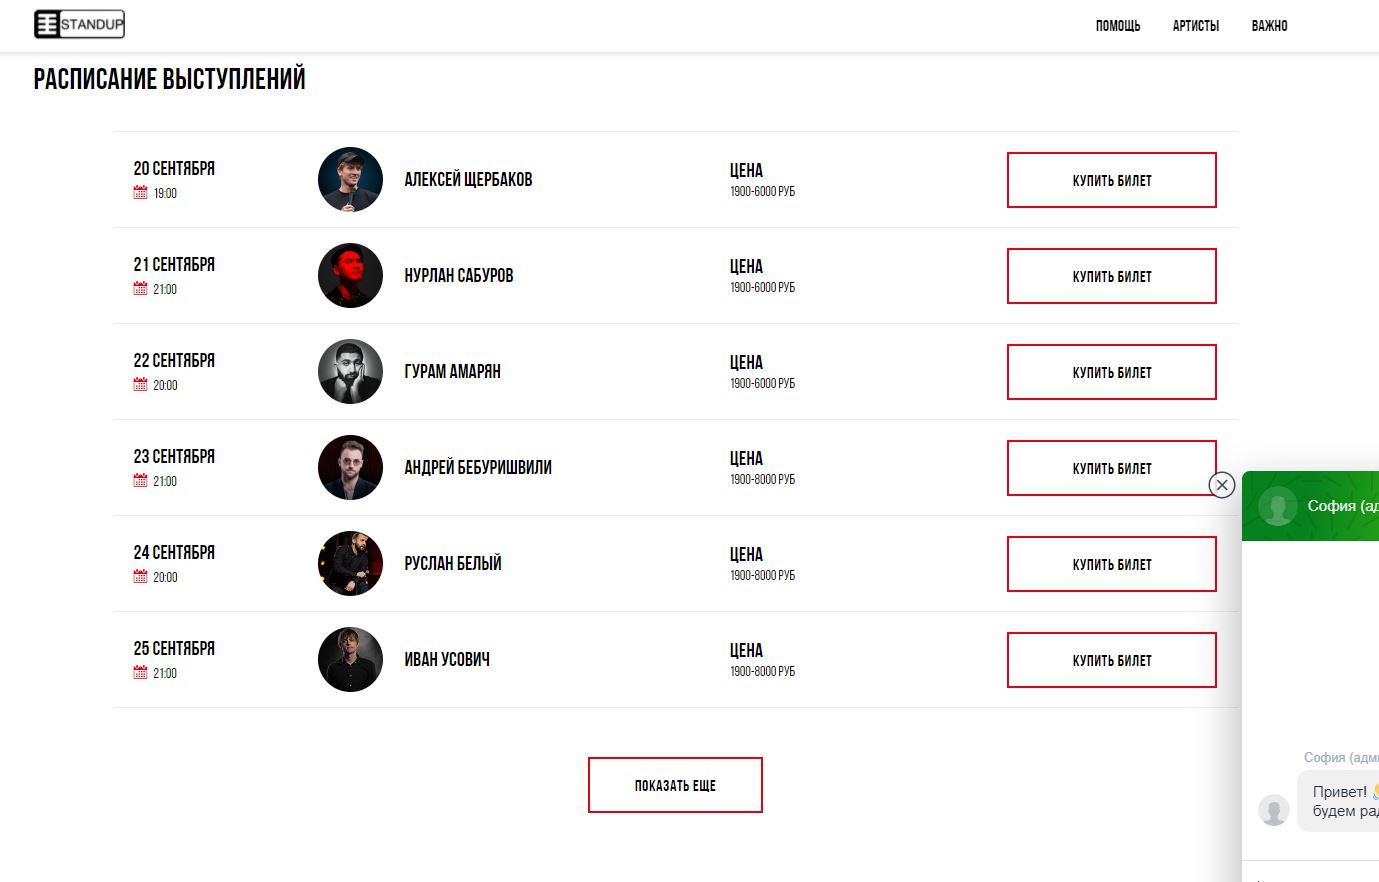Image resolution: width=1379 pixels, height=882 pixels.
Task: Click the STANDUP logo in header
Action: [79, 24]
